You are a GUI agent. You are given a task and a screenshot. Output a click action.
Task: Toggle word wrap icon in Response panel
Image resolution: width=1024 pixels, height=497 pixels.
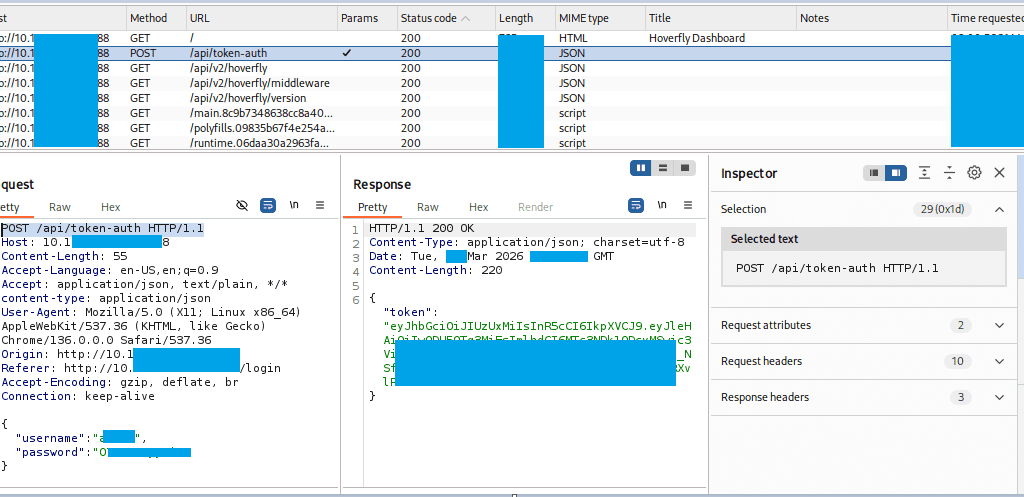pos(636,205)
